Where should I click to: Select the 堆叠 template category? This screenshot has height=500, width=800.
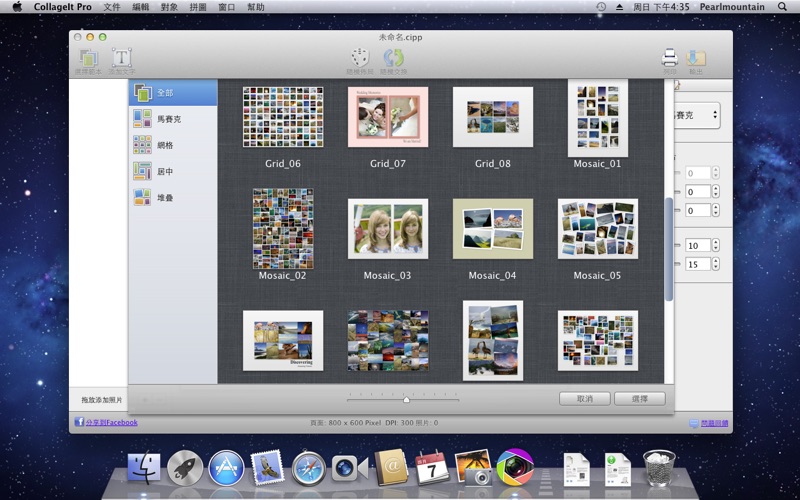pyautogui.click(x=173, y=197)
